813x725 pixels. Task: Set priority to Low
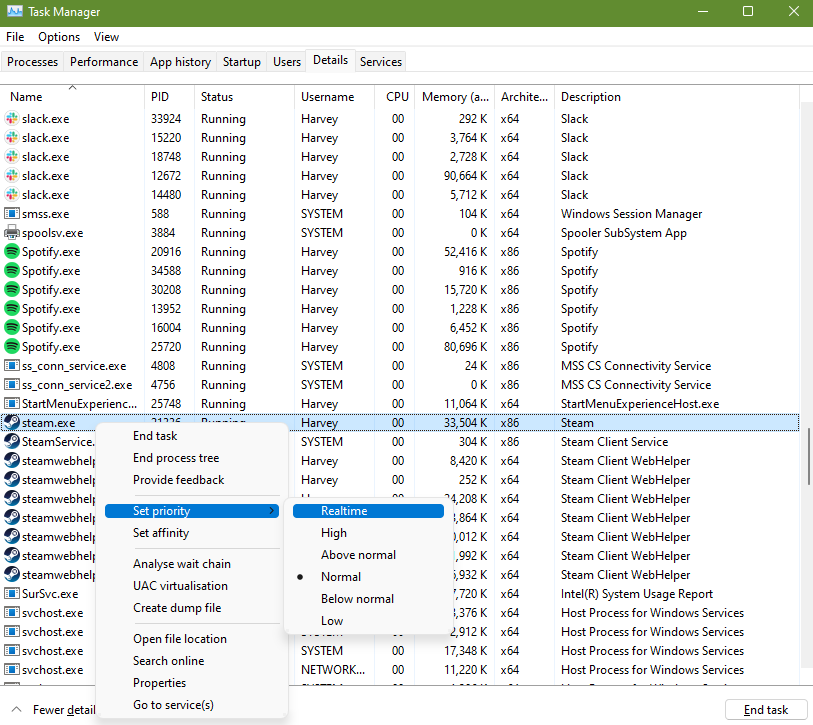click(368, 621)
